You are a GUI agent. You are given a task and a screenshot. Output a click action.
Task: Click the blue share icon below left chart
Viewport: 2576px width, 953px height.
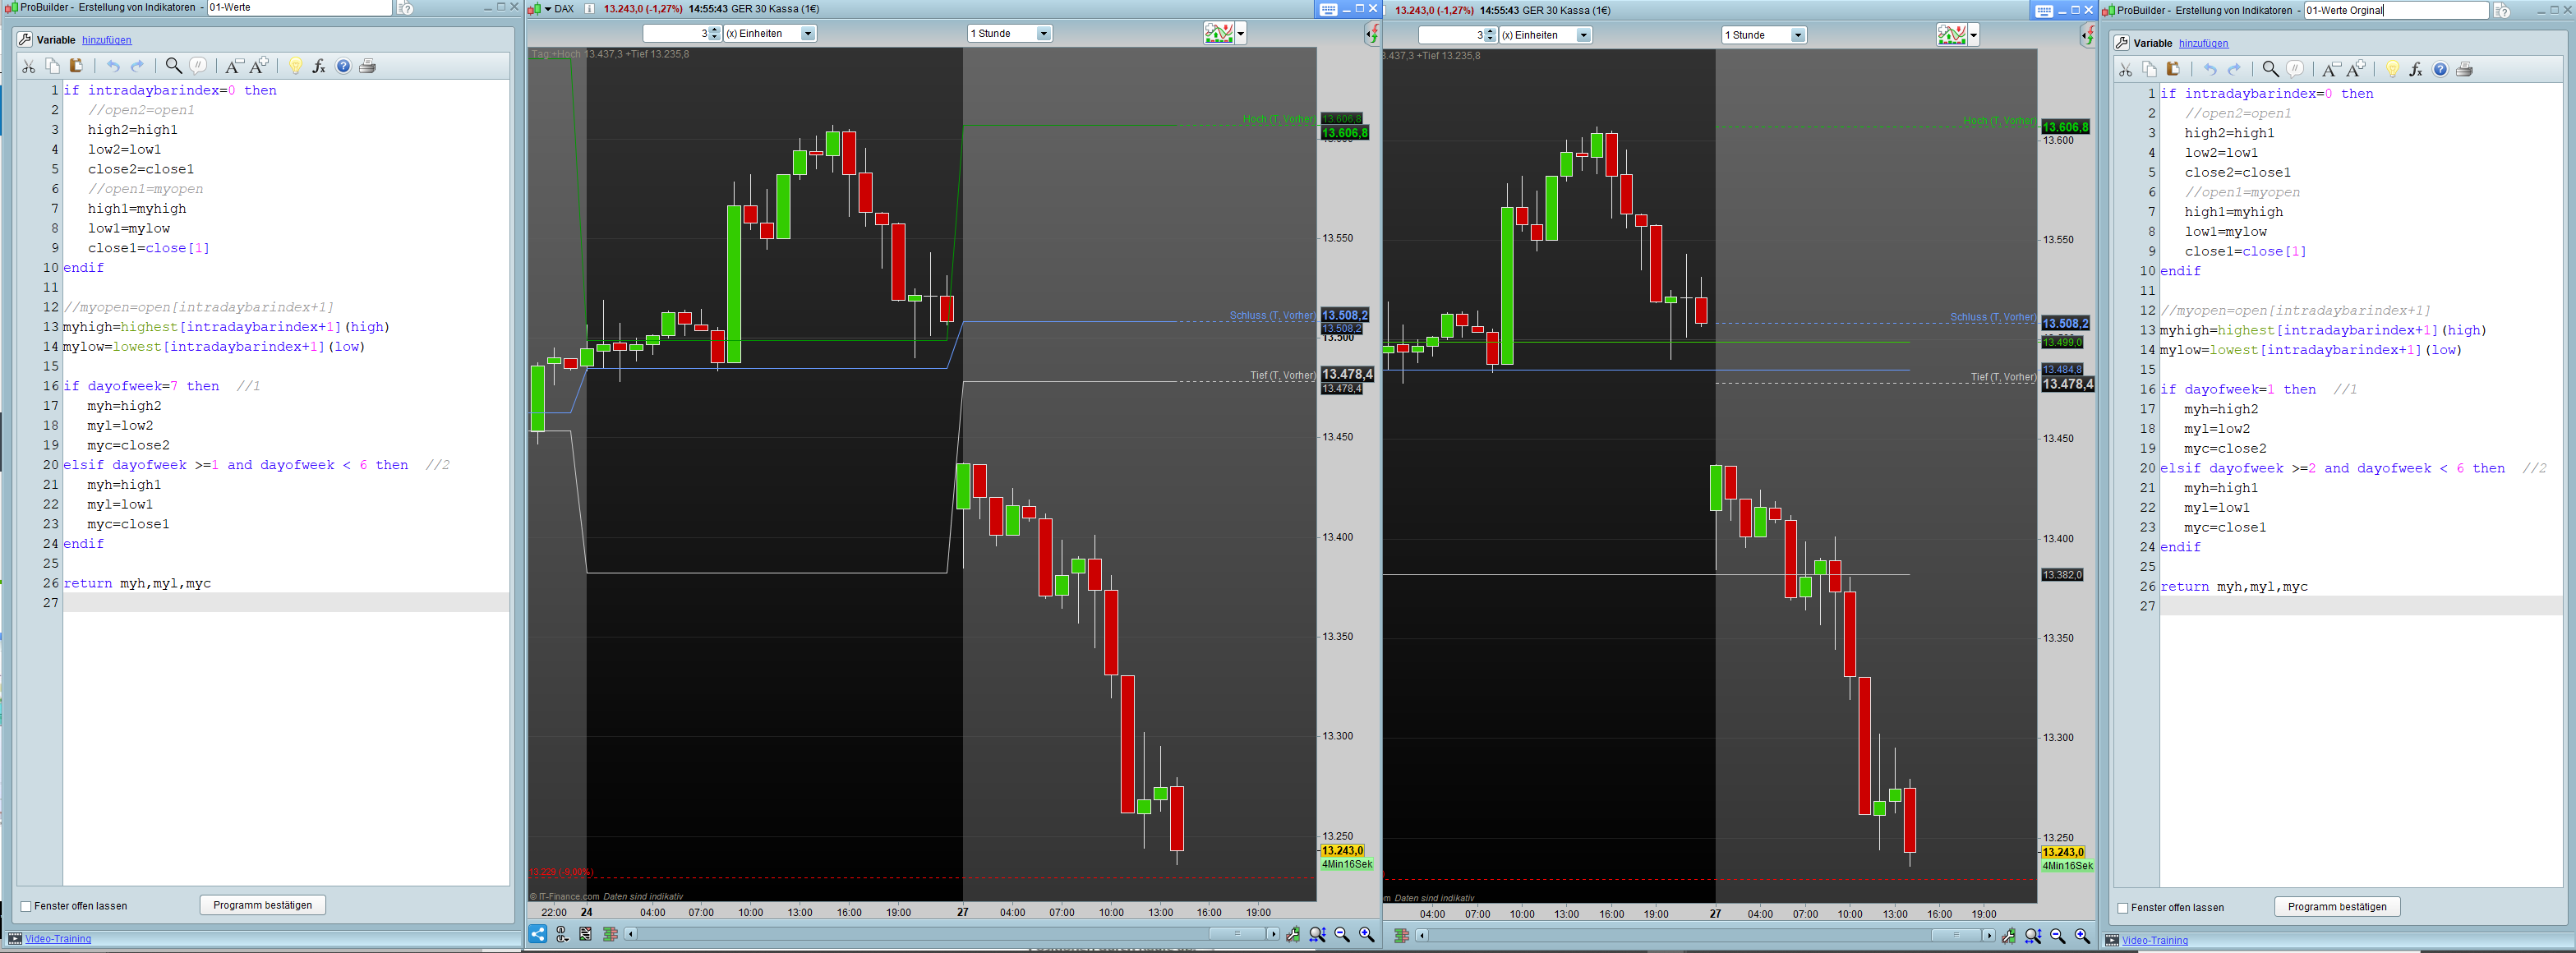pyautogui.click(x=538, y=934)
